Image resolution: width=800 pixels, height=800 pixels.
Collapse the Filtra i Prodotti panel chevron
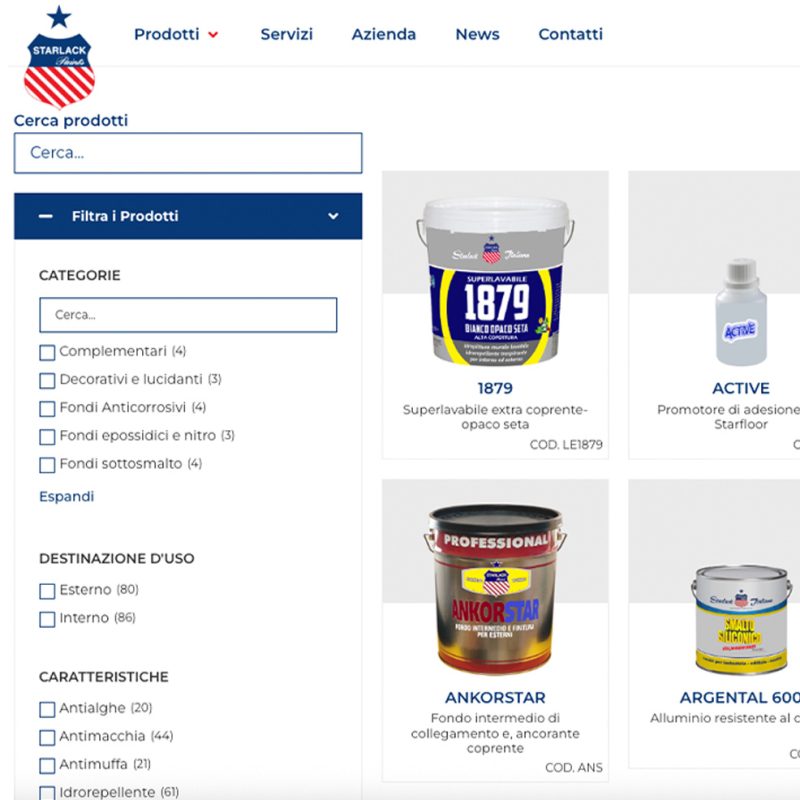point(333,216)
